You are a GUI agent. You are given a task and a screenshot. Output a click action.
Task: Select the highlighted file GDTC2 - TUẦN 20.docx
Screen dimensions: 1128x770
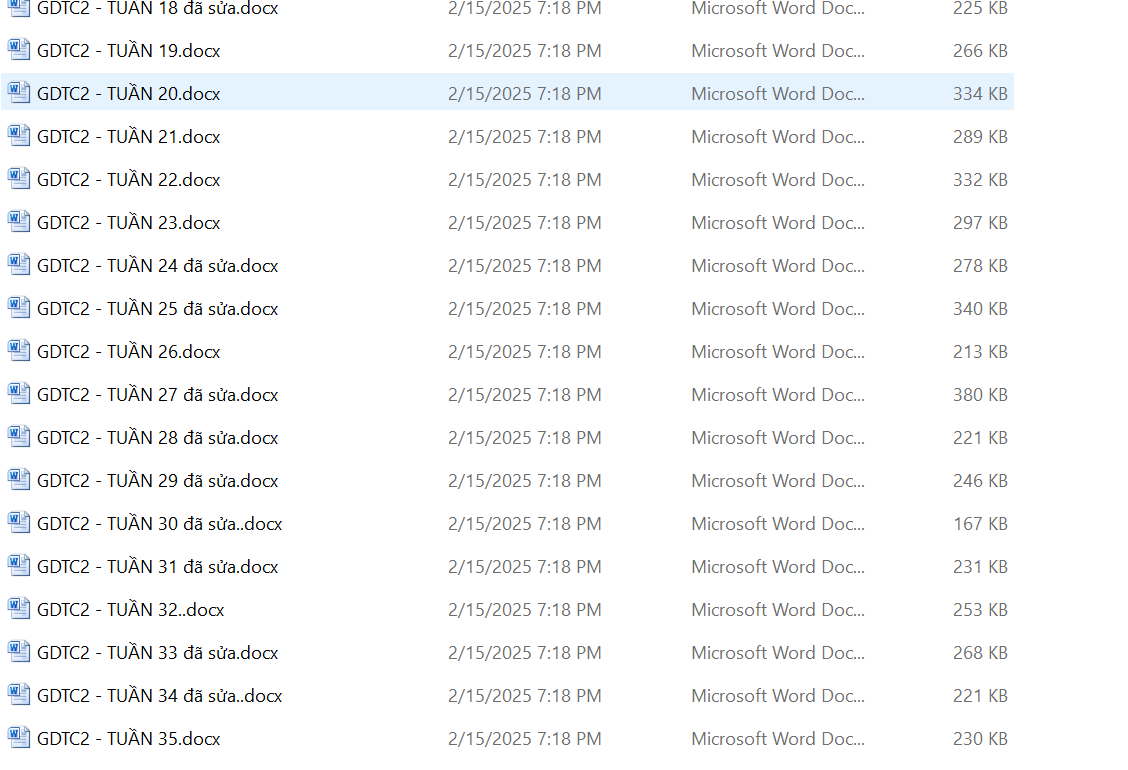[128, 94]
